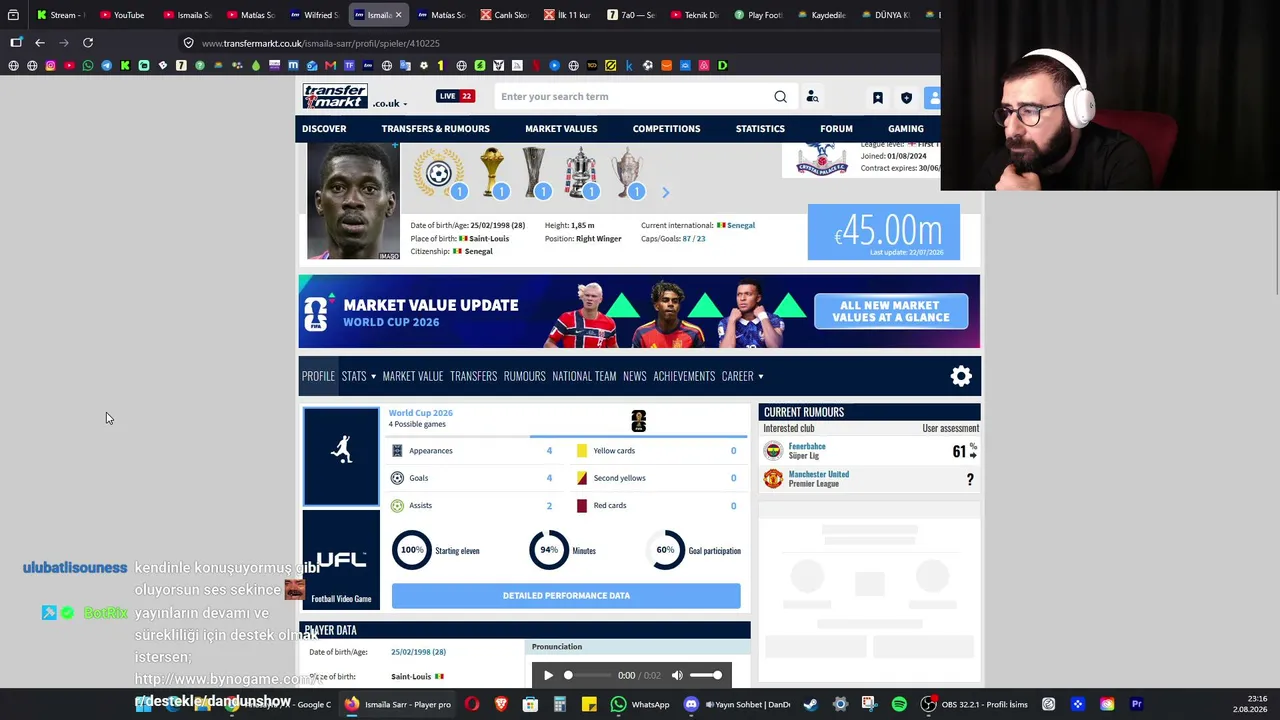The height and width of the screenshot is (720, 1280).
Task: Open the FORUM menu
Action: click(x=836, y=129)
